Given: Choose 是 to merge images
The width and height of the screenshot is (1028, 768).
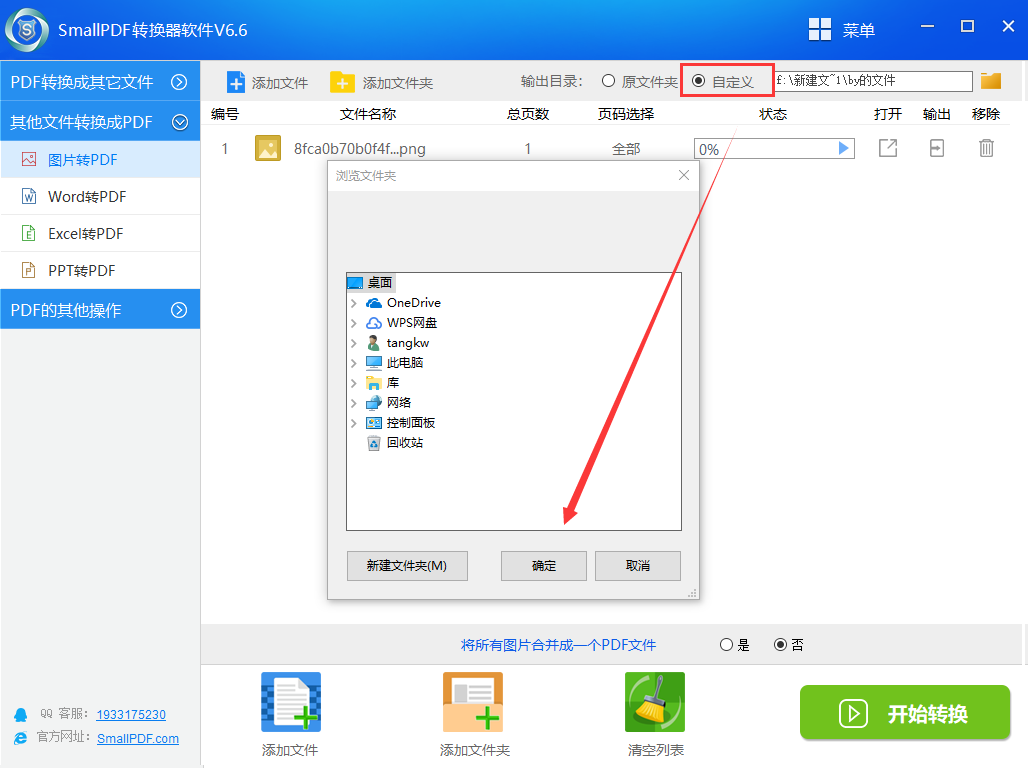Looking at the screenshot, I should pyautogui.click(x=726, y=645).
